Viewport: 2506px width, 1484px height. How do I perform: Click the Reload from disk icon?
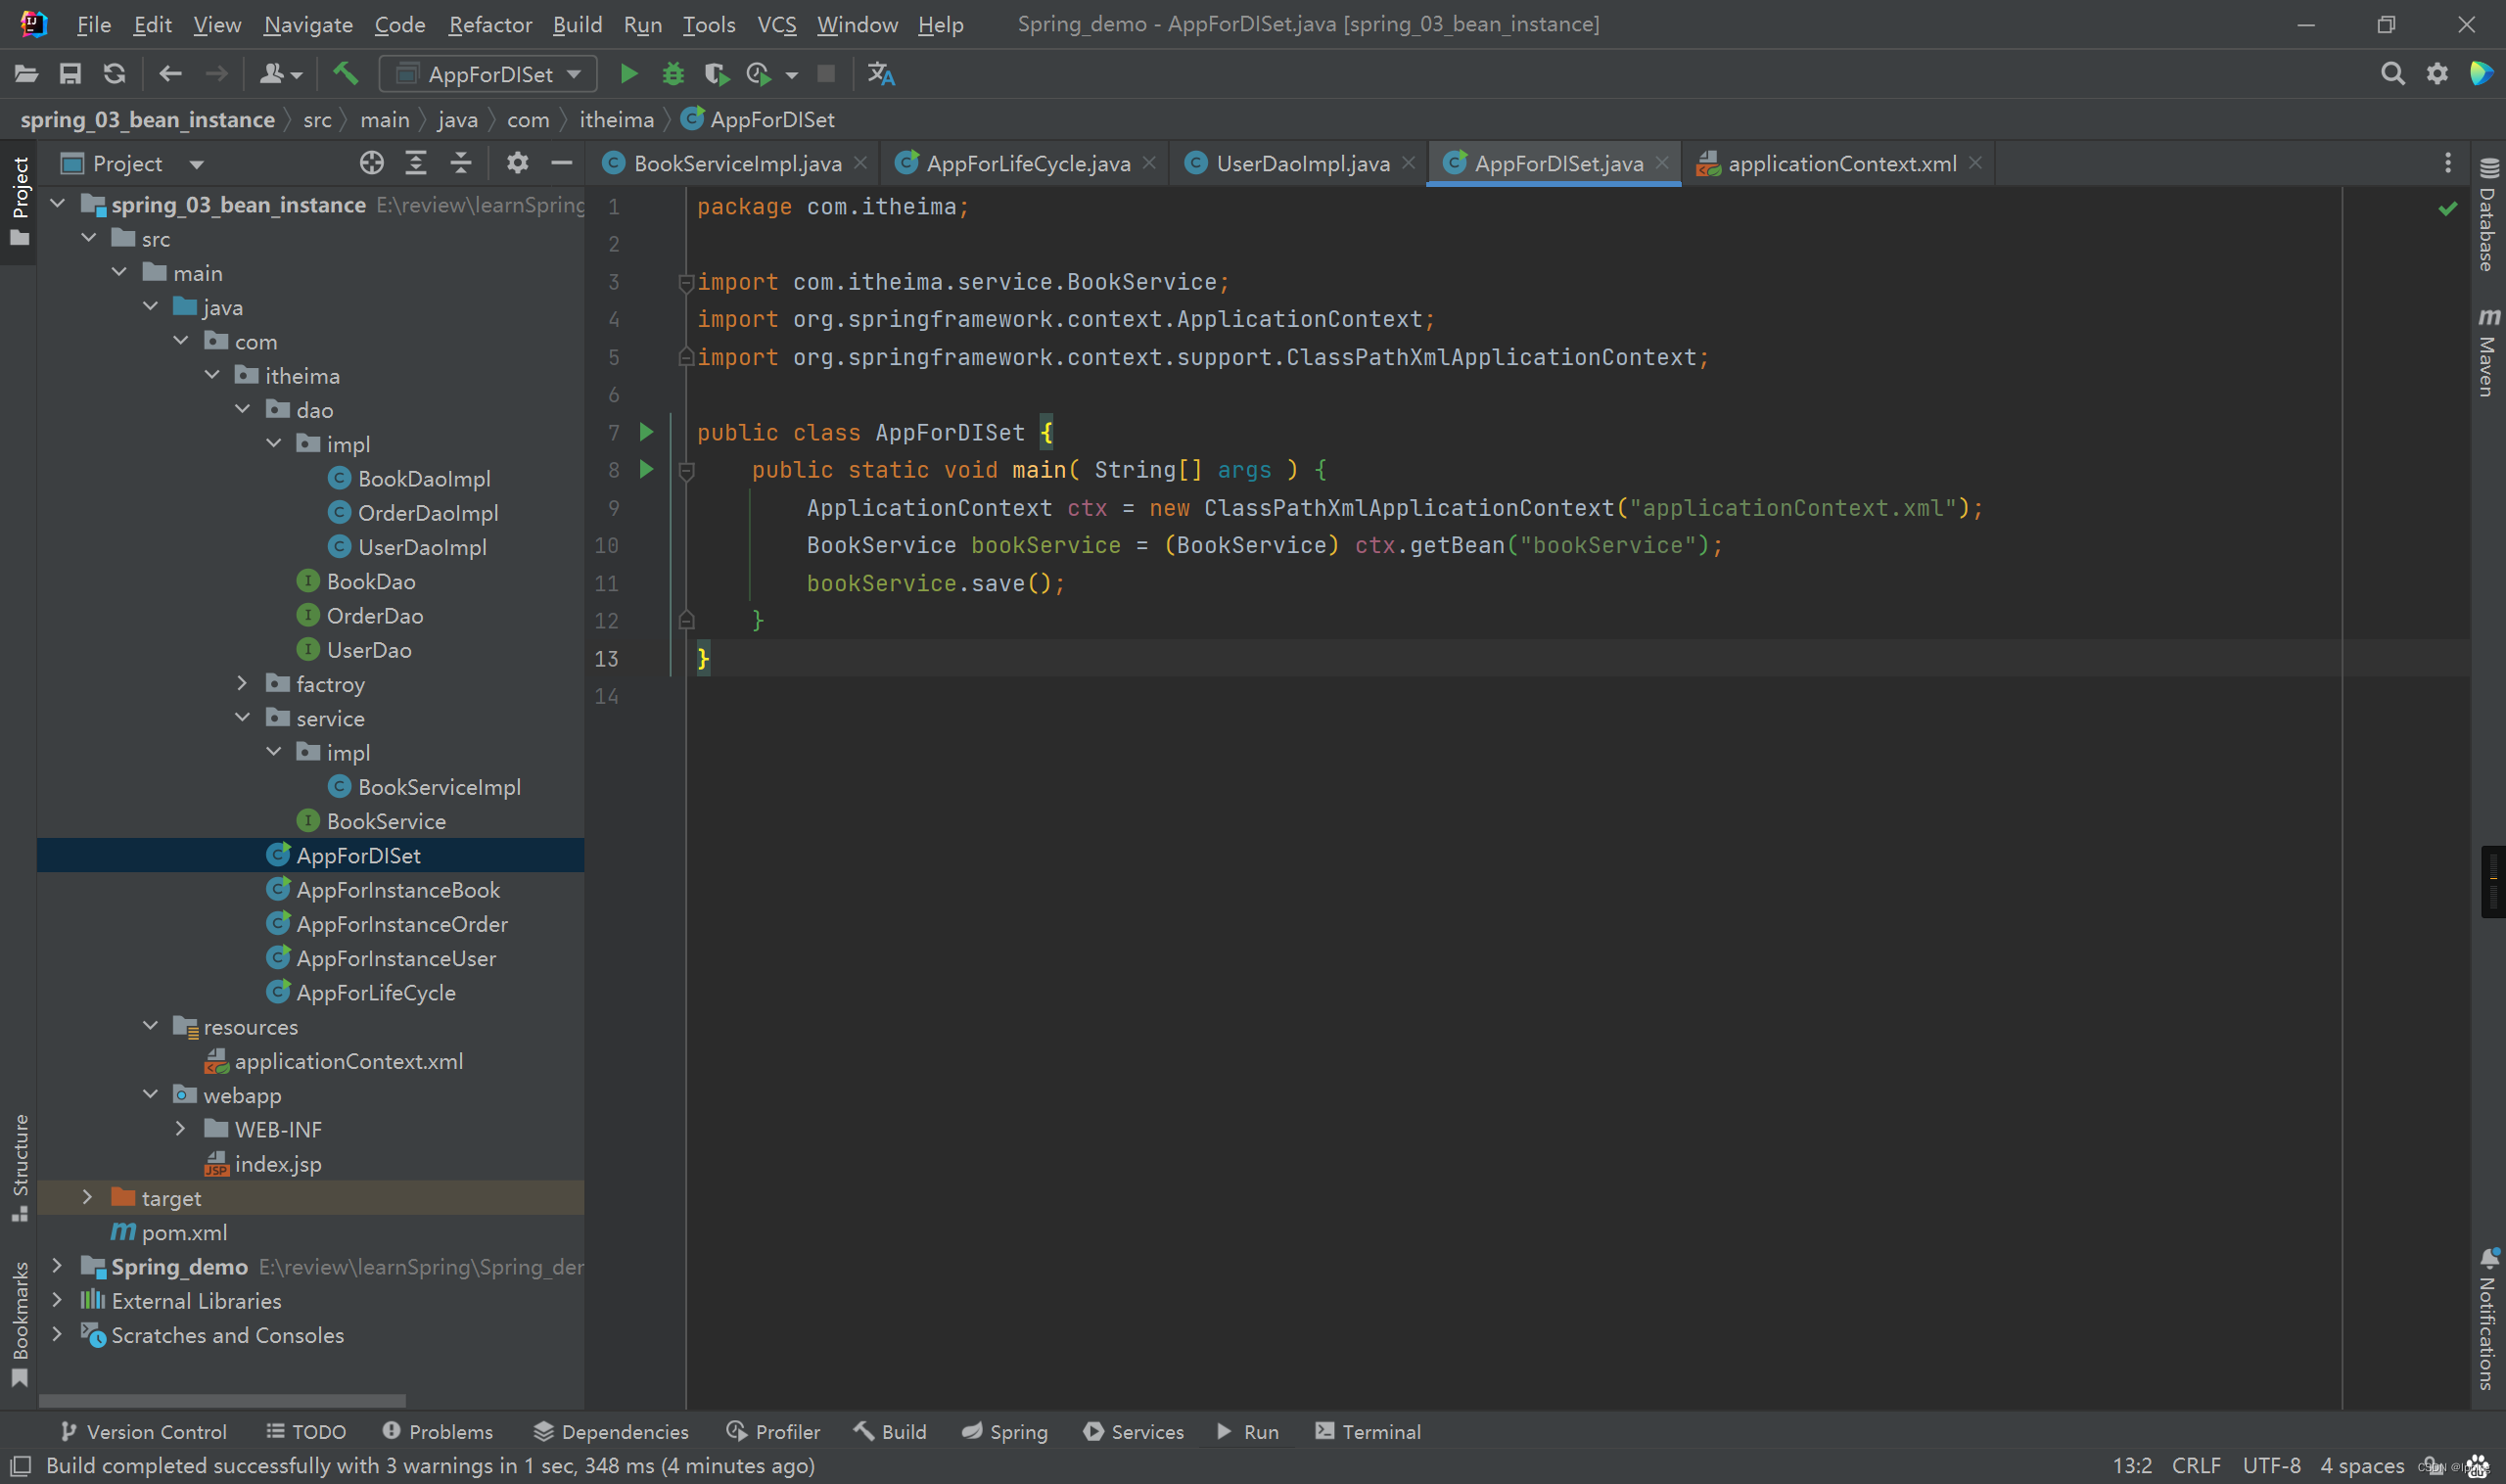115,74
